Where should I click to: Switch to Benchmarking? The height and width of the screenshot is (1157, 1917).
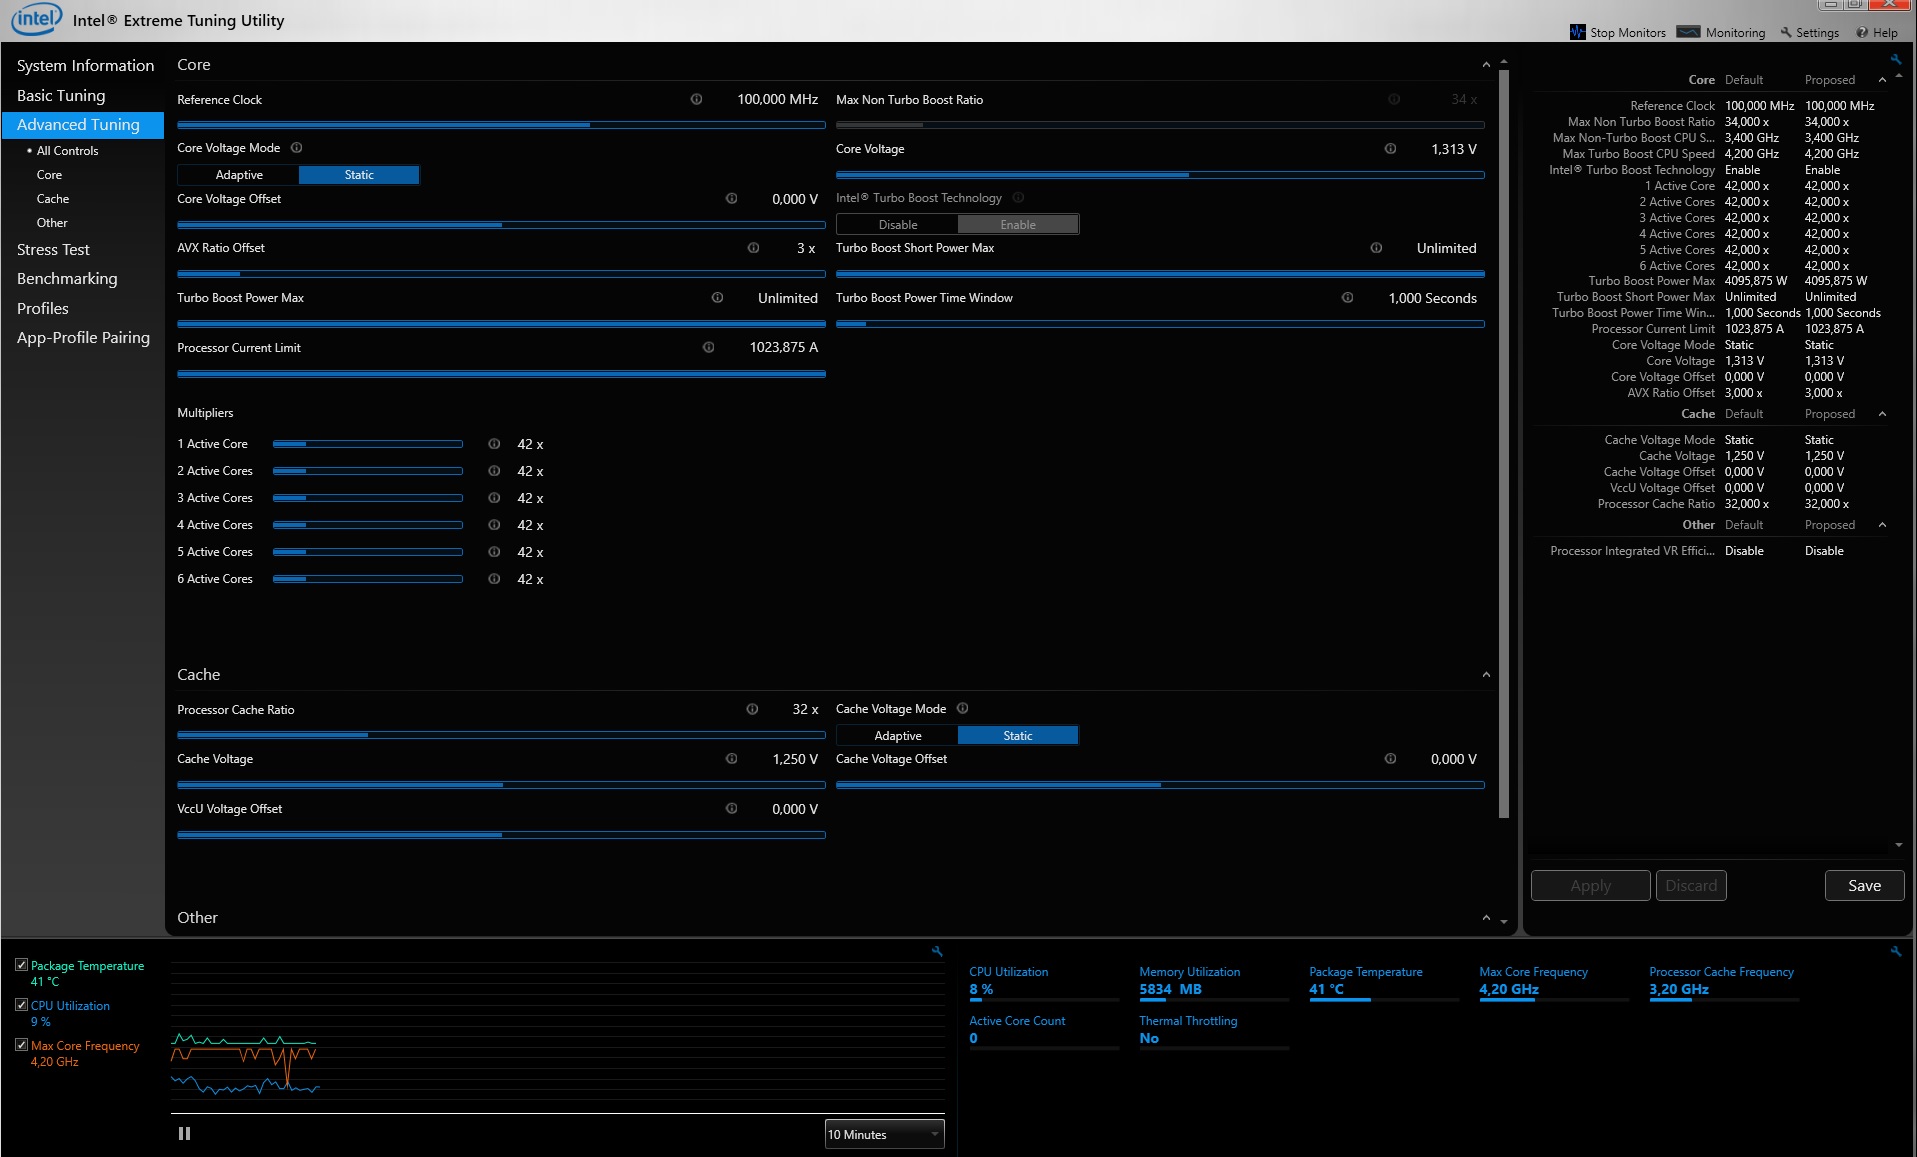point(67,279)
